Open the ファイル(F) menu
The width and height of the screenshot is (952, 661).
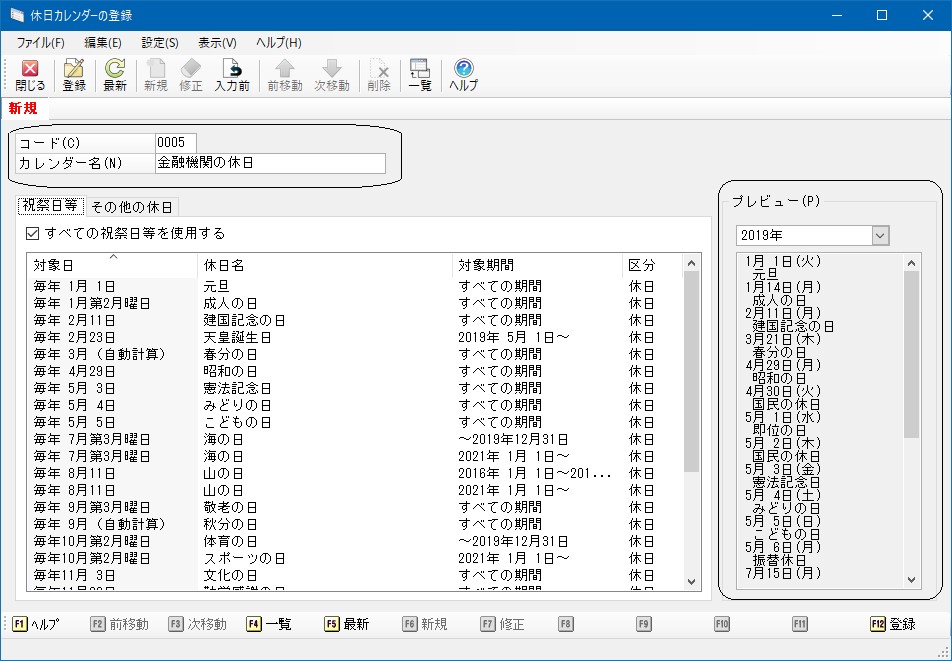40,43
